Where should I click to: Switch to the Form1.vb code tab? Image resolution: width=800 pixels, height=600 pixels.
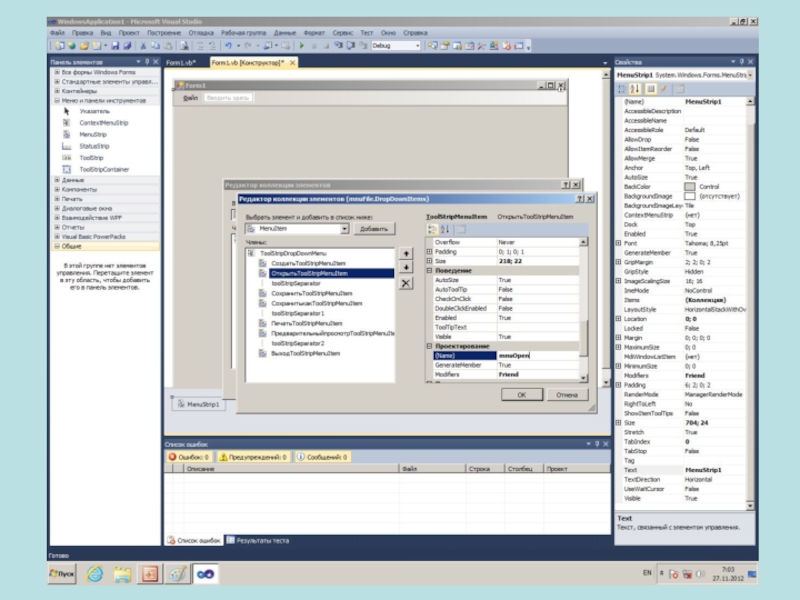(182, 63)
